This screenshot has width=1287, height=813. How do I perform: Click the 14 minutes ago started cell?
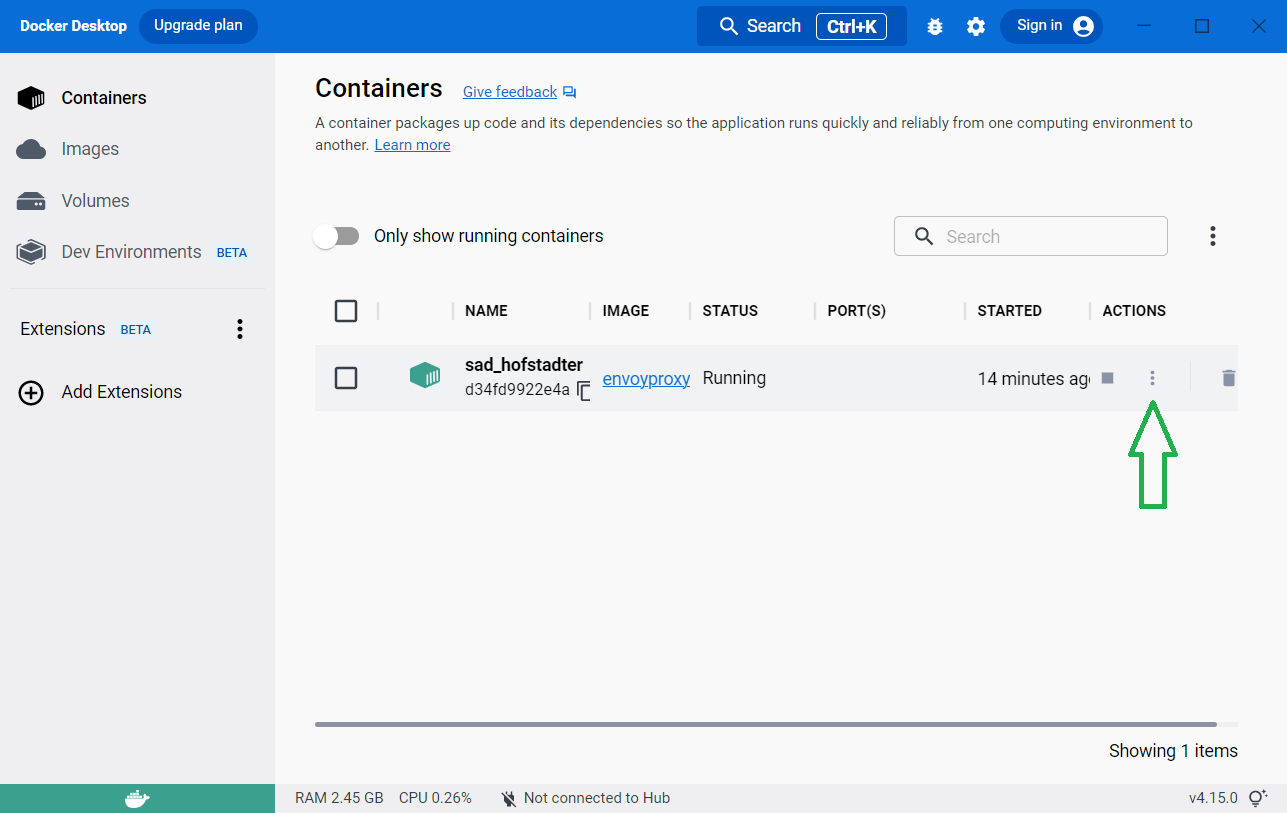pyautogui.click(x=1033, y=379)
